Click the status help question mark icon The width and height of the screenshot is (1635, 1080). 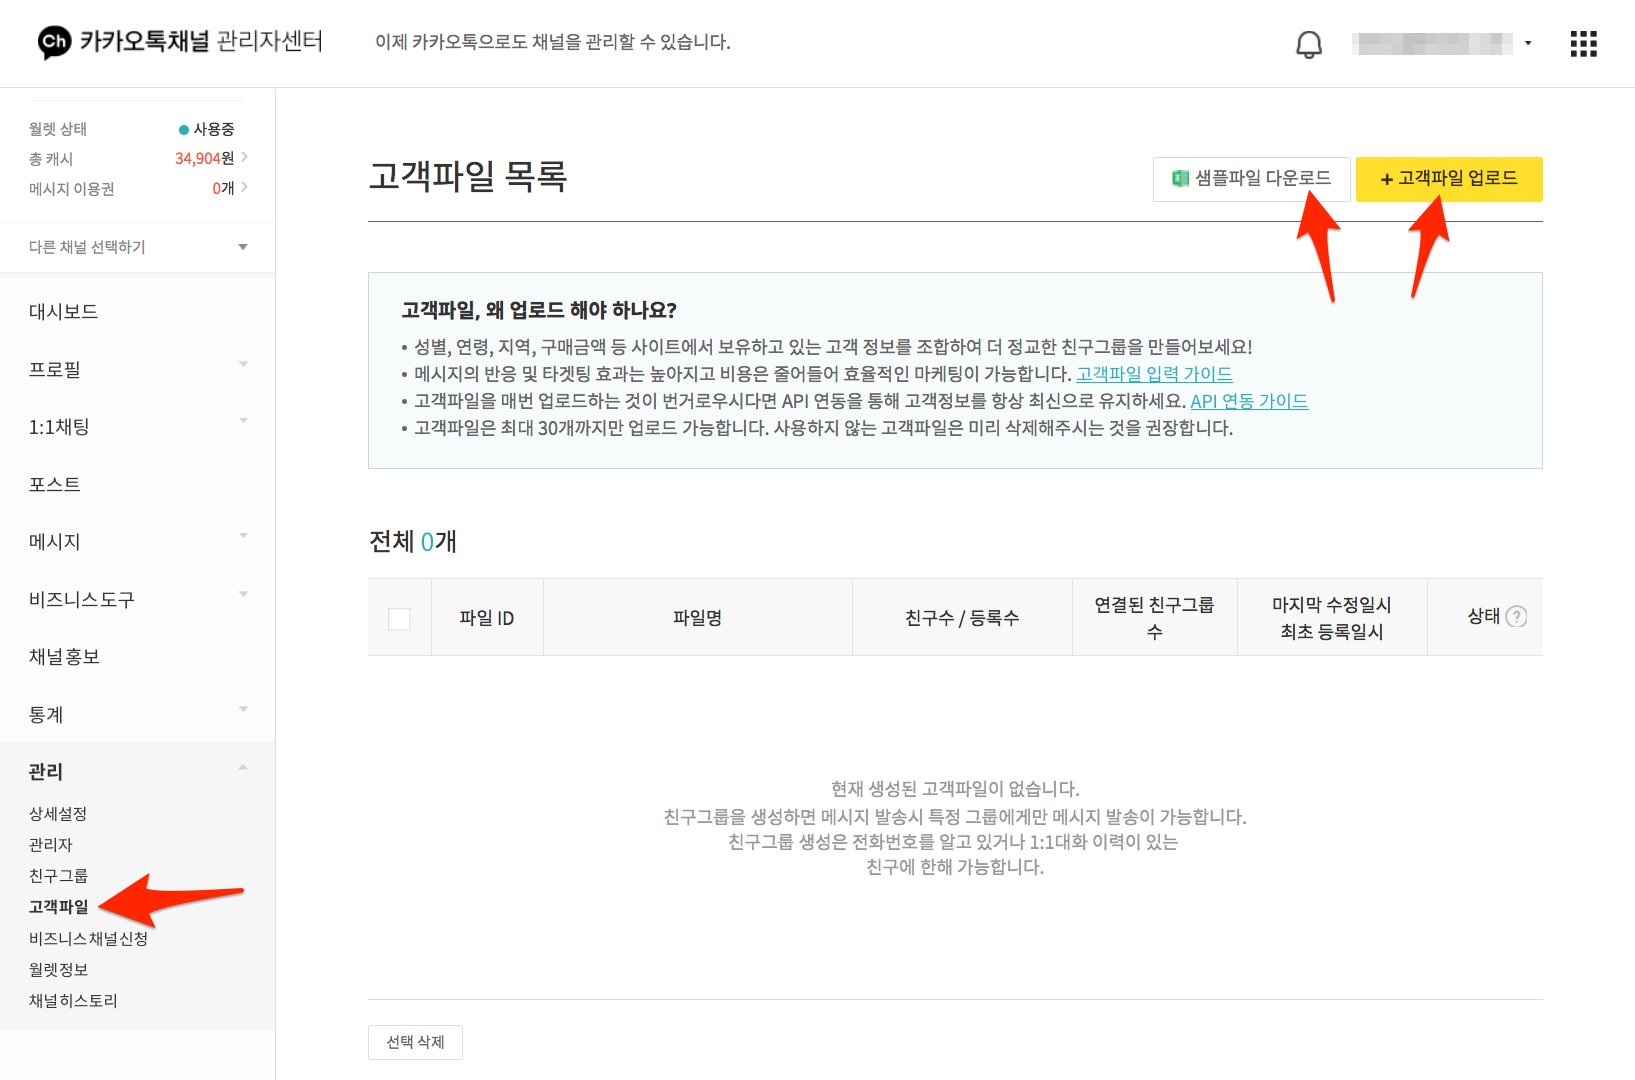1516,617
